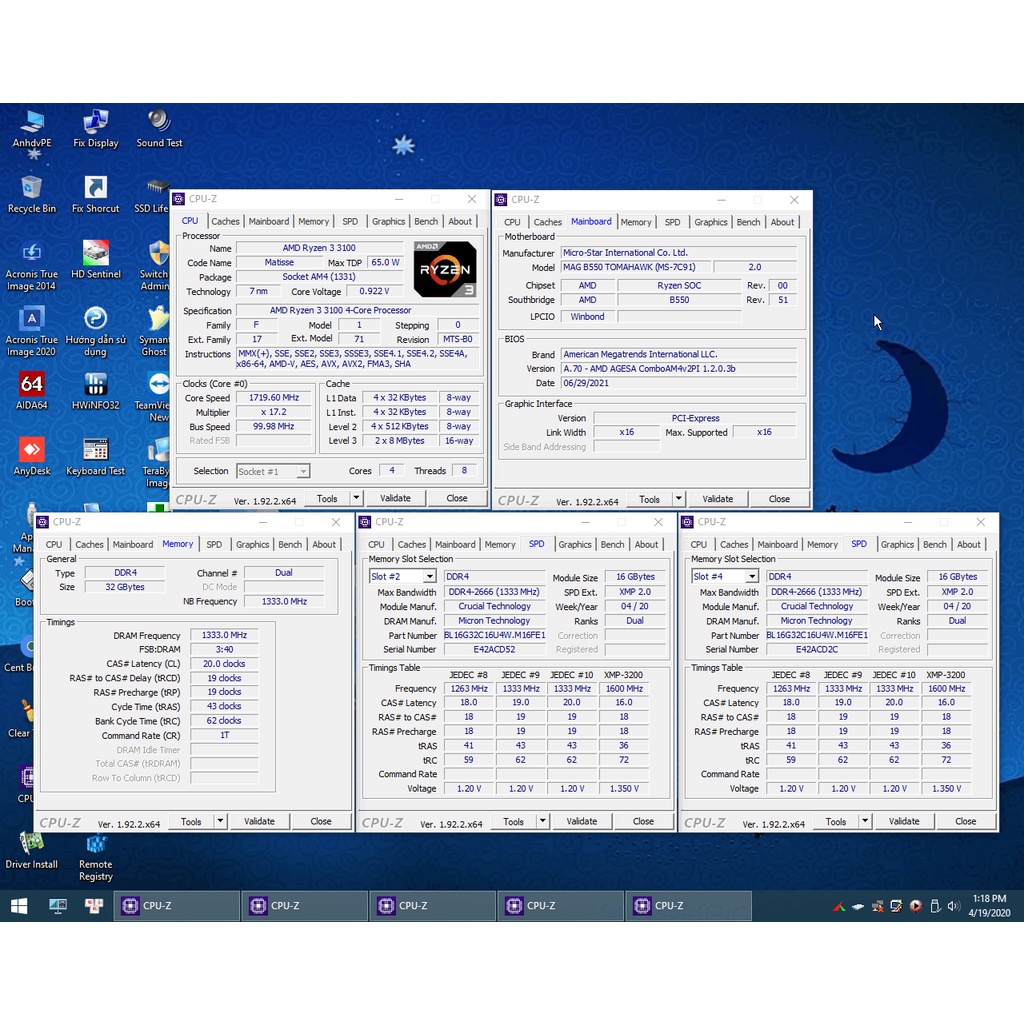The image size is (1024, 1024).
Task: Click the Southbridge B550 value
Action: pyautogui.click(x=679, y=300)
